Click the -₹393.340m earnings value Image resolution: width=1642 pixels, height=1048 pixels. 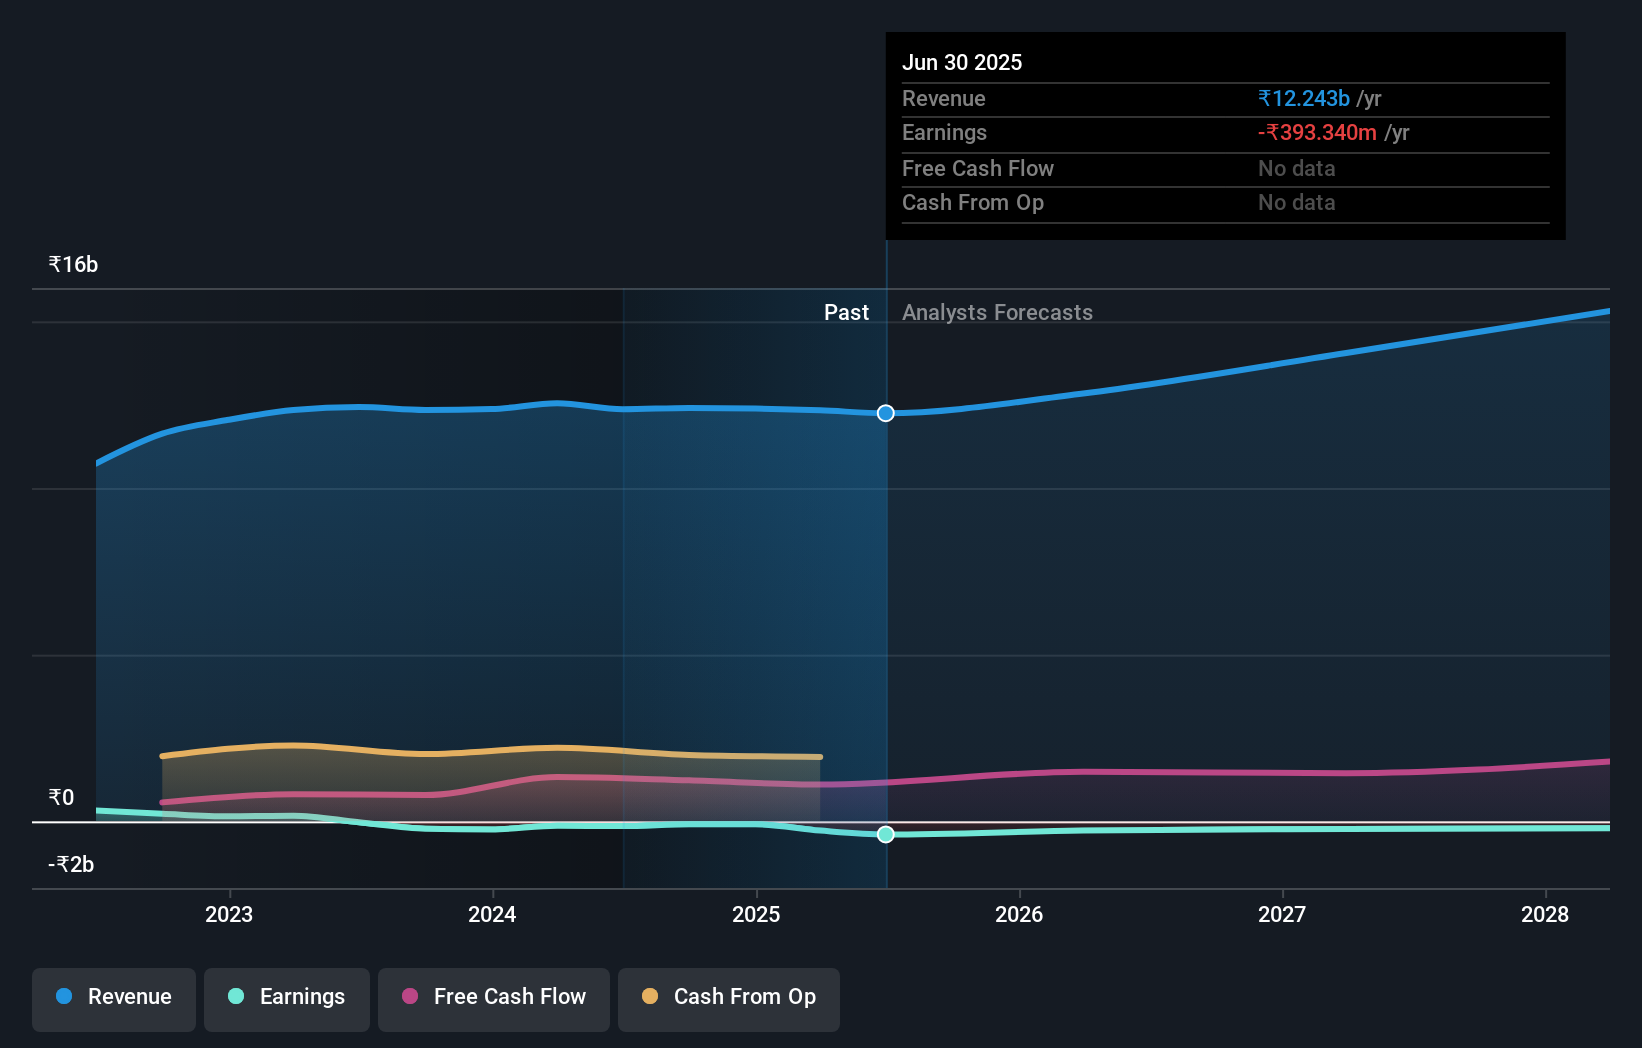[x=1317, y=133]
